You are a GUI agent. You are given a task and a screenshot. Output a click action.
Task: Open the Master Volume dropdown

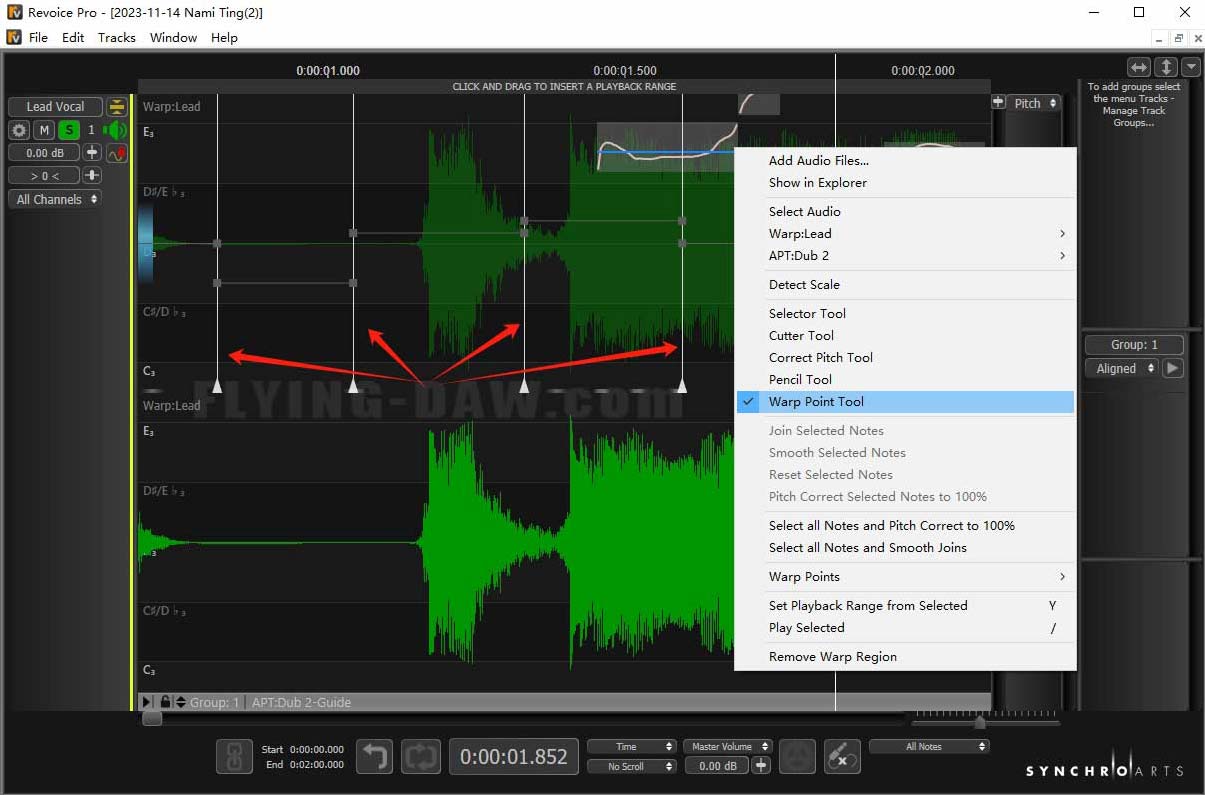(x=727, y=746)
